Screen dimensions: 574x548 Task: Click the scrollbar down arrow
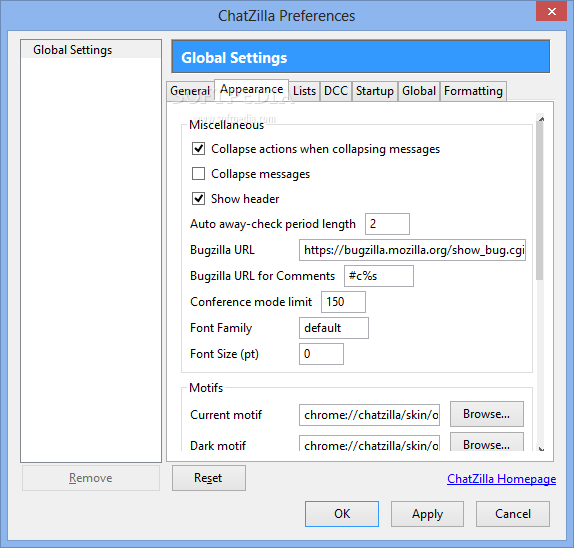coord(541,448)
